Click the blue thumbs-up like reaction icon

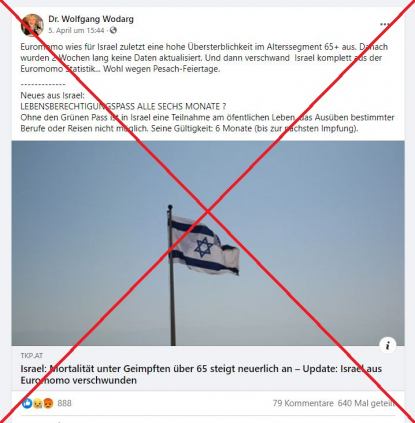click(x=27, y=403)
